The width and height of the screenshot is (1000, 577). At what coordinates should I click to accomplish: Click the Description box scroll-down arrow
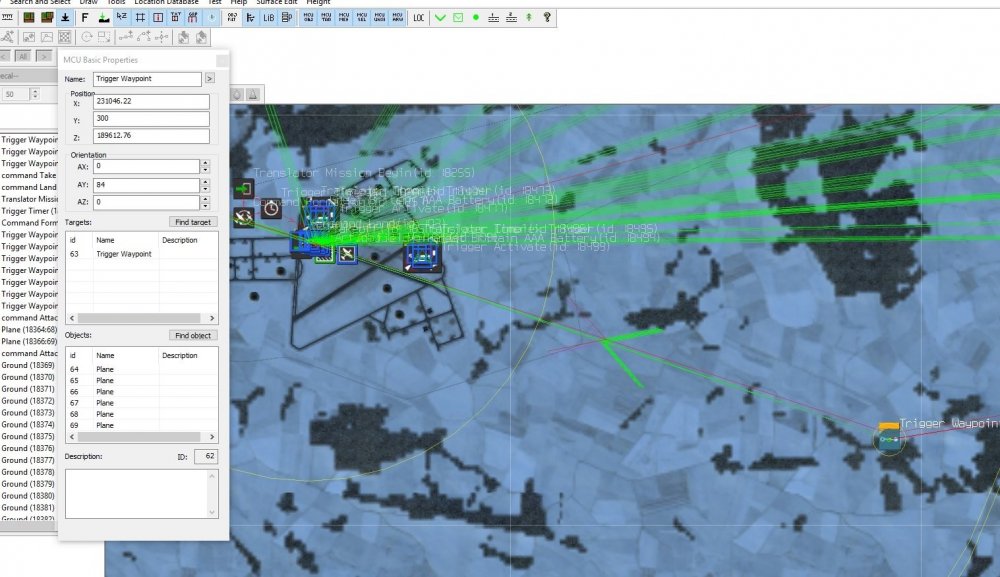[212, 512]
